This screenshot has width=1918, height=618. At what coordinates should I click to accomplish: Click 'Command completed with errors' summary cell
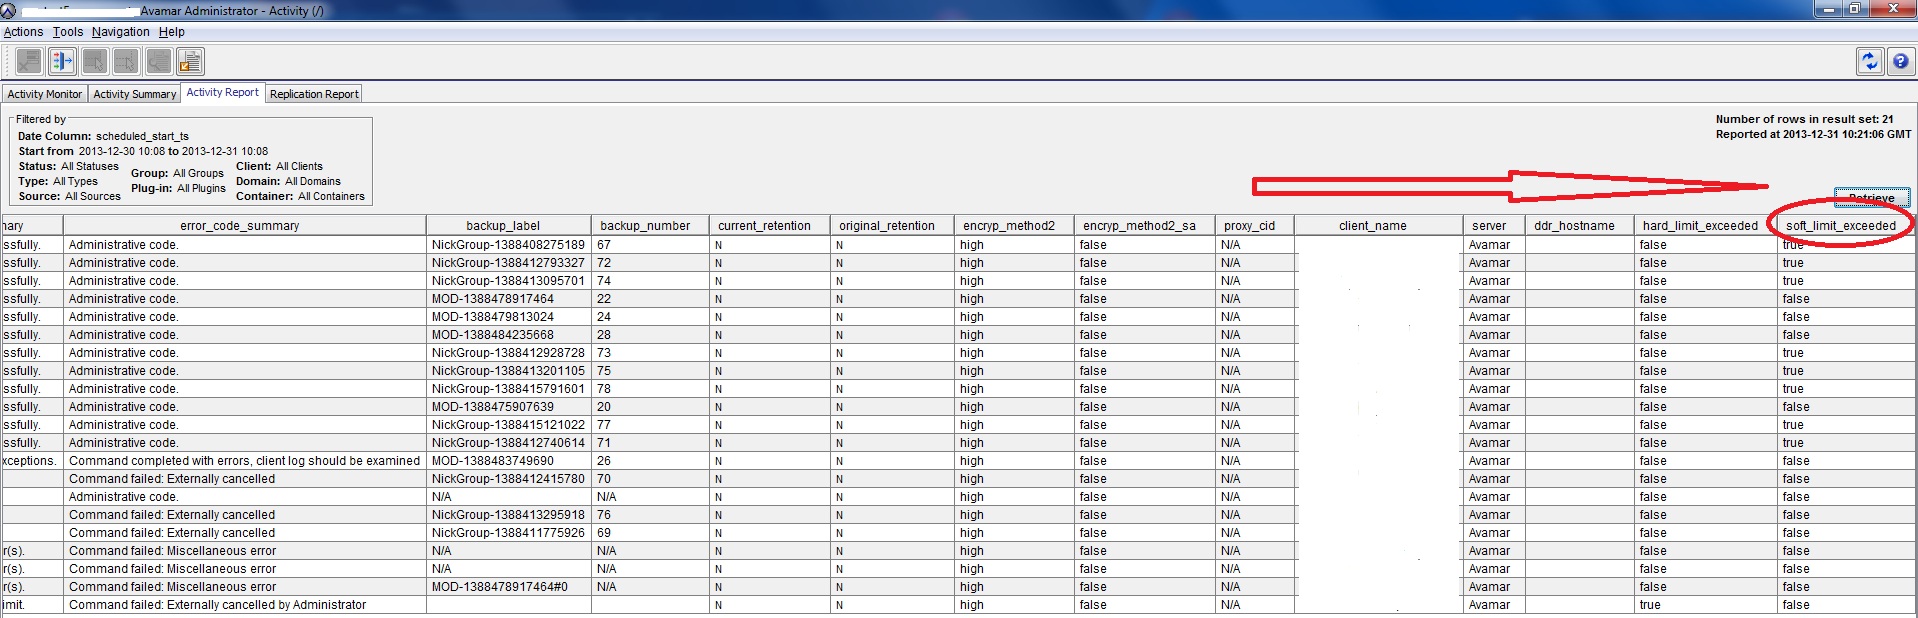[x=244, y=461]
